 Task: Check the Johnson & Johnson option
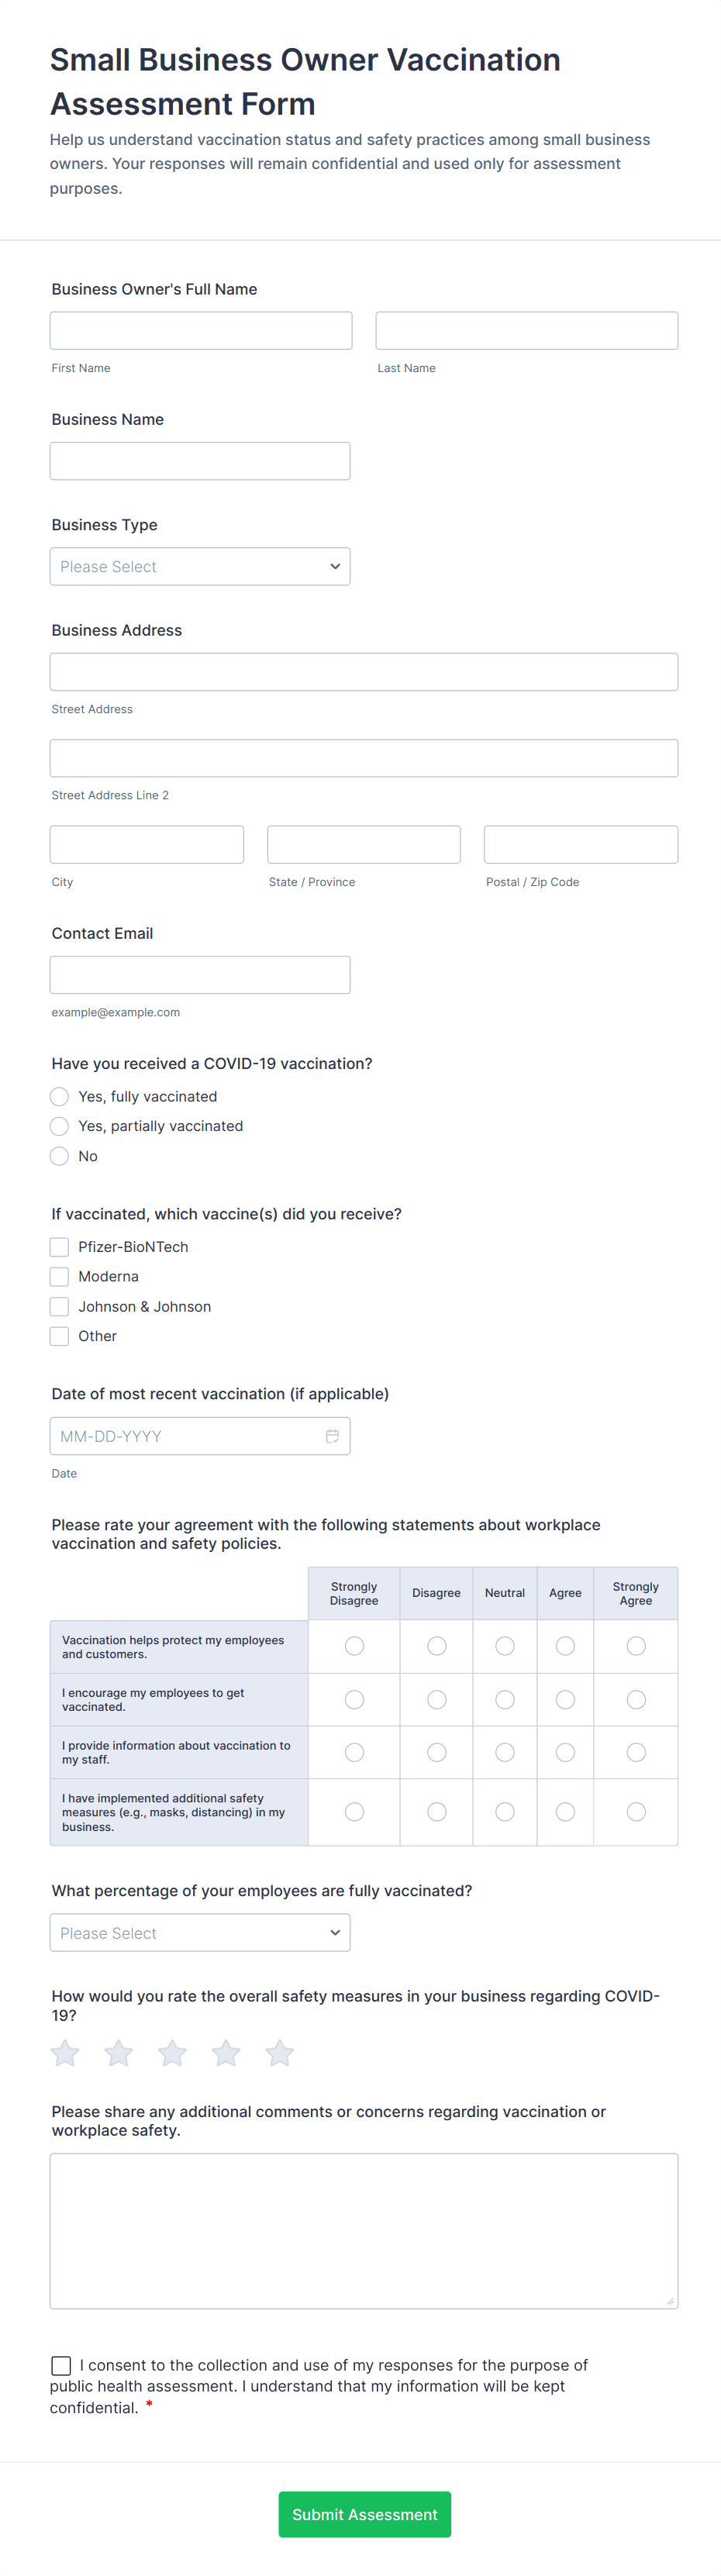[x=60, y=1306]
